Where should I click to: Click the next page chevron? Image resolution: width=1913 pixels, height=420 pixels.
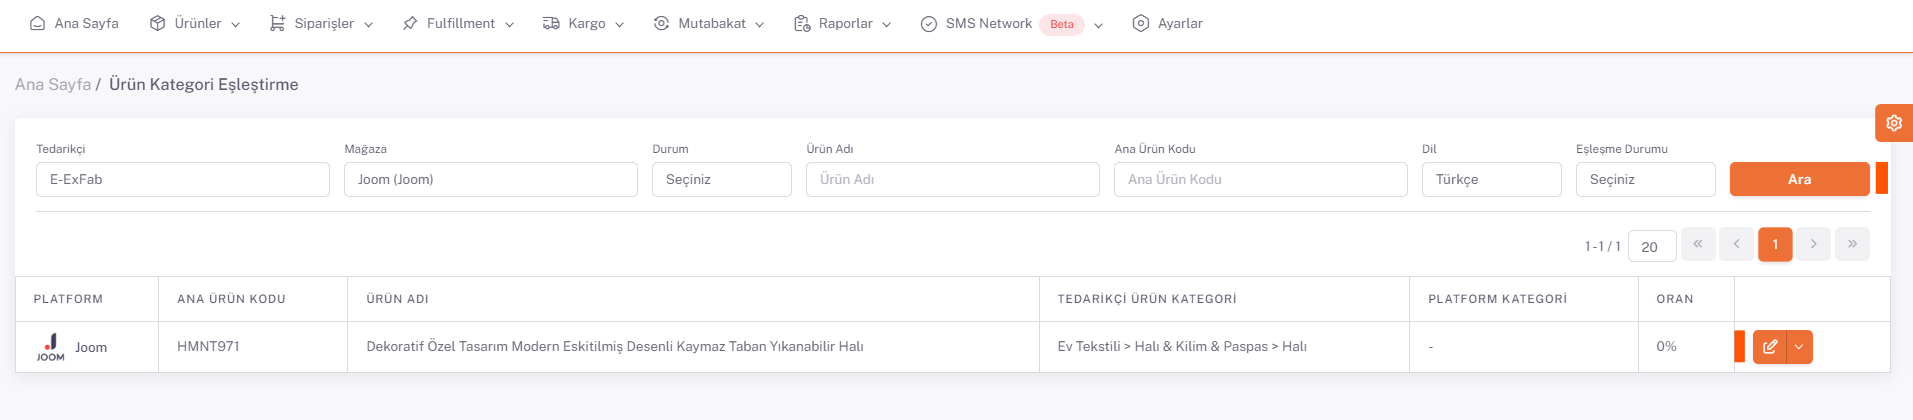click(x=1813, y=244)
